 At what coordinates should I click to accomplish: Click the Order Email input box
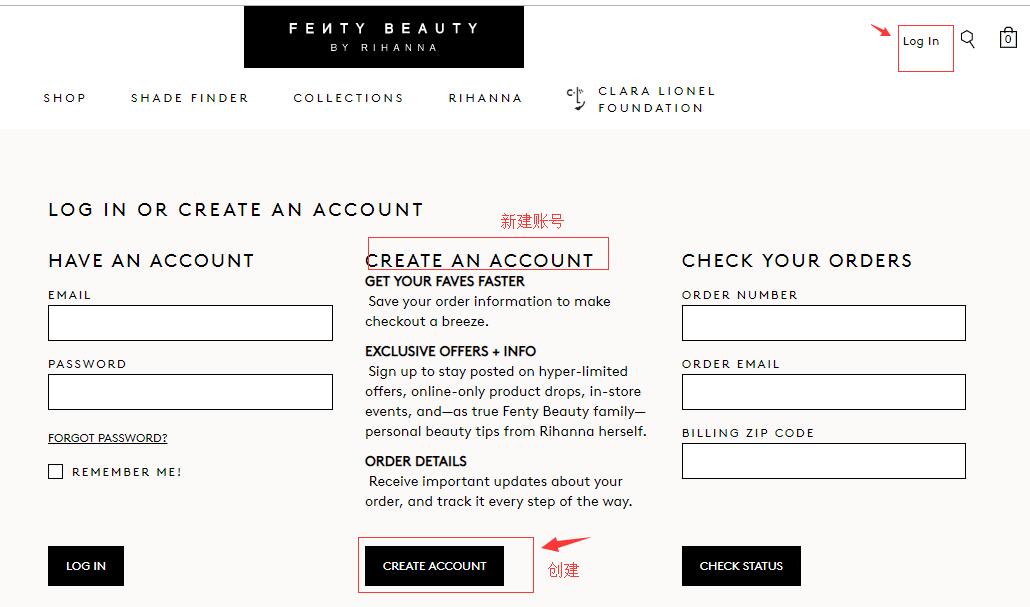(823, 392)
